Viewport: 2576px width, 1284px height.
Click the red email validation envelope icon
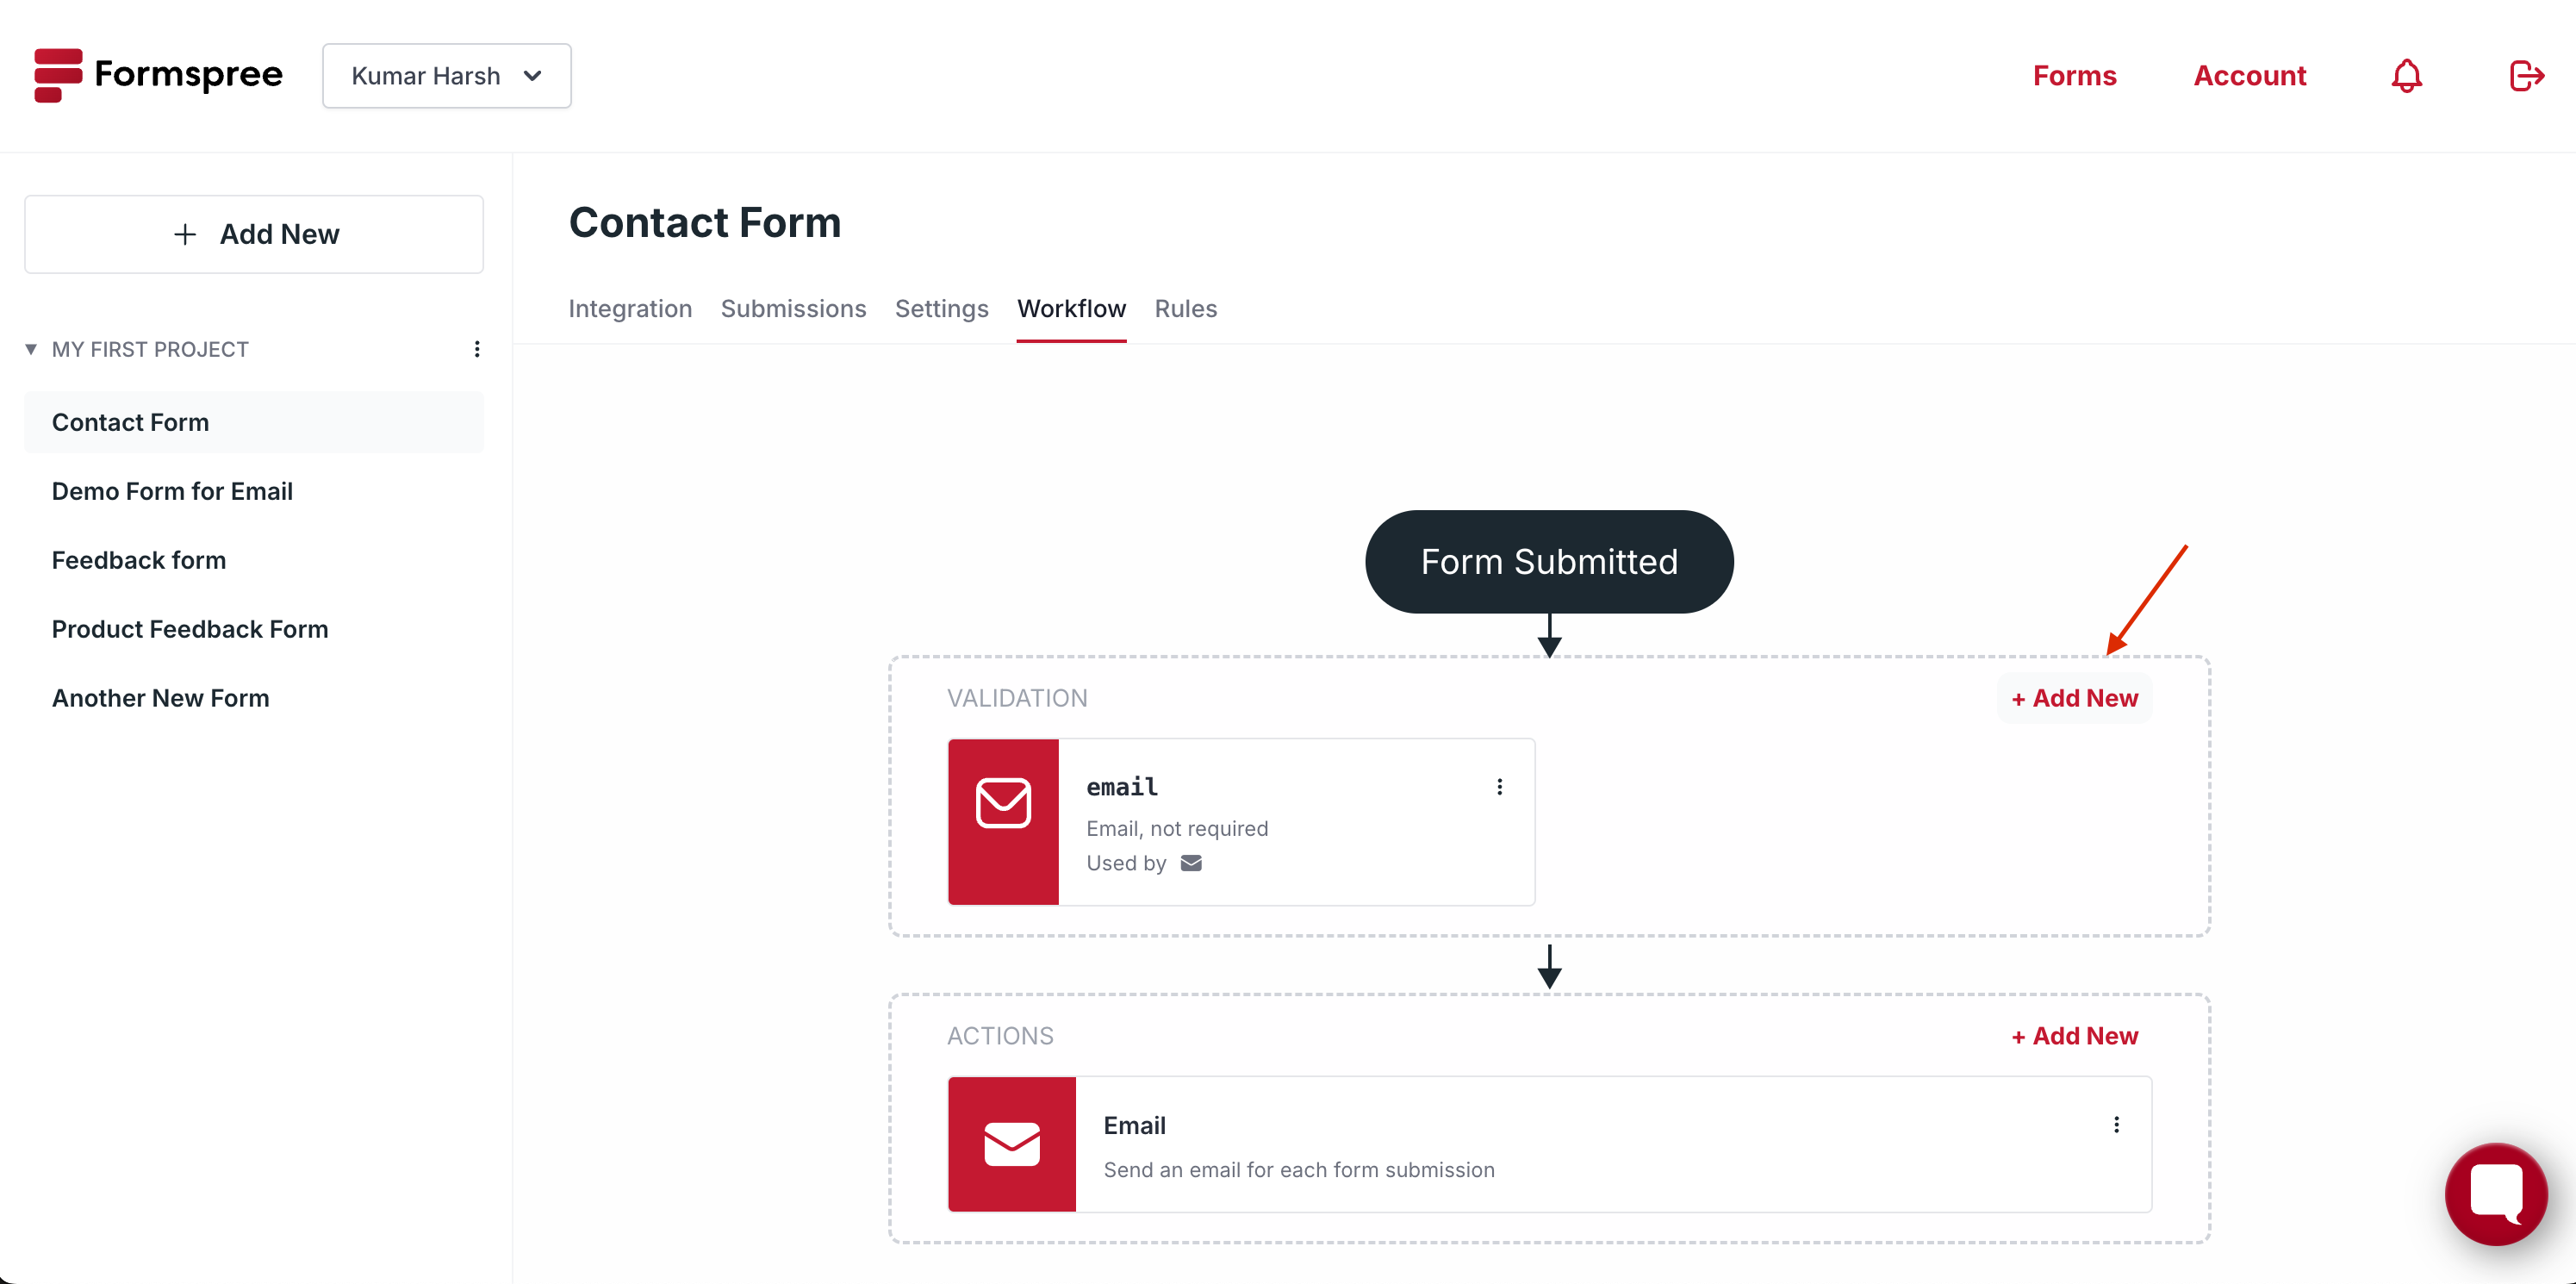click(1003, 822)
